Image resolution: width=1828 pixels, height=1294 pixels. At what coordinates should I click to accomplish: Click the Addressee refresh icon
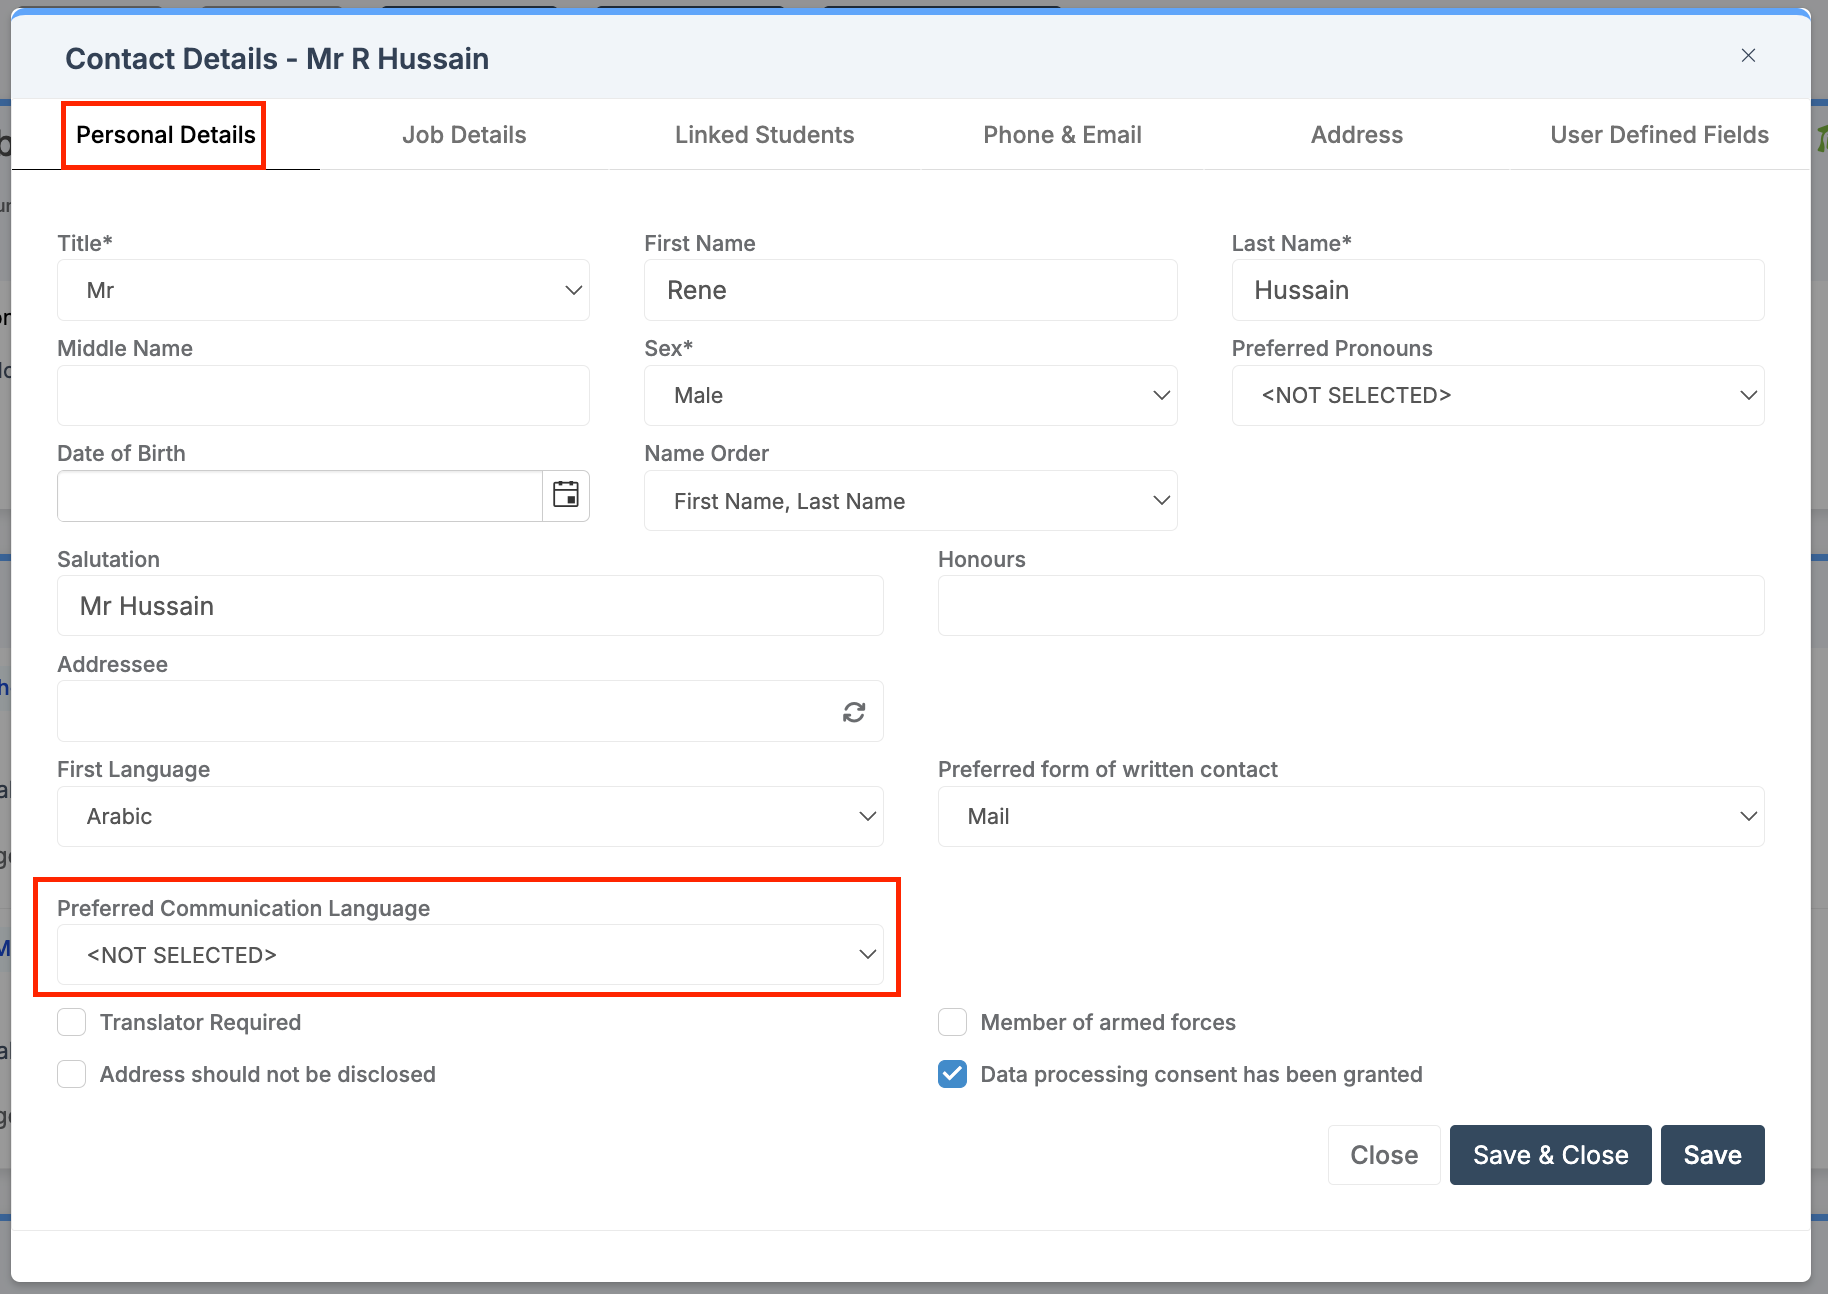tap(853, 712)
